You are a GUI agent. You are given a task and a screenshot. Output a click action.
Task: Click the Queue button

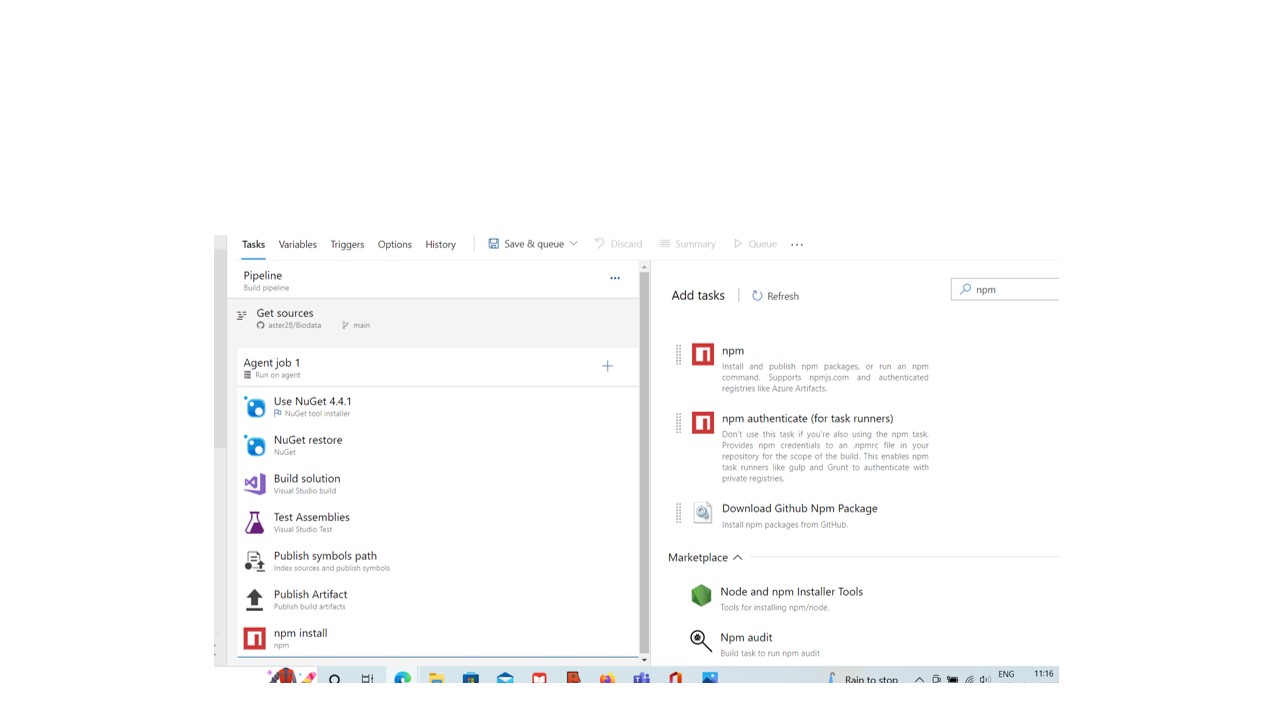[755, 244]
